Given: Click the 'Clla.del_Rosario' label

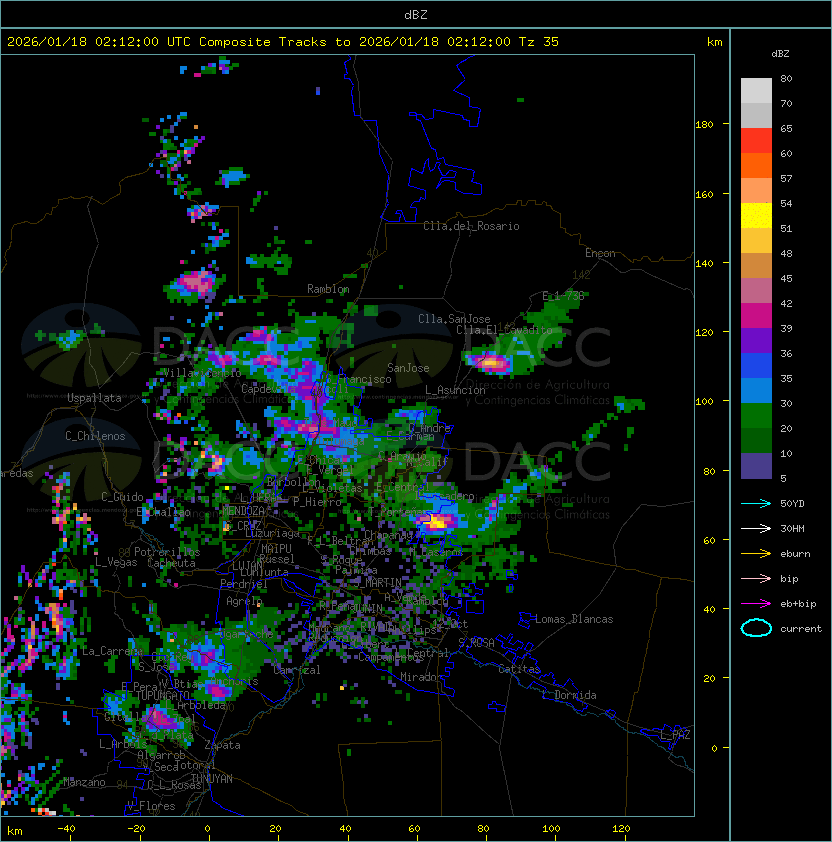Looking at the screenshot, I should pos(471,226).
